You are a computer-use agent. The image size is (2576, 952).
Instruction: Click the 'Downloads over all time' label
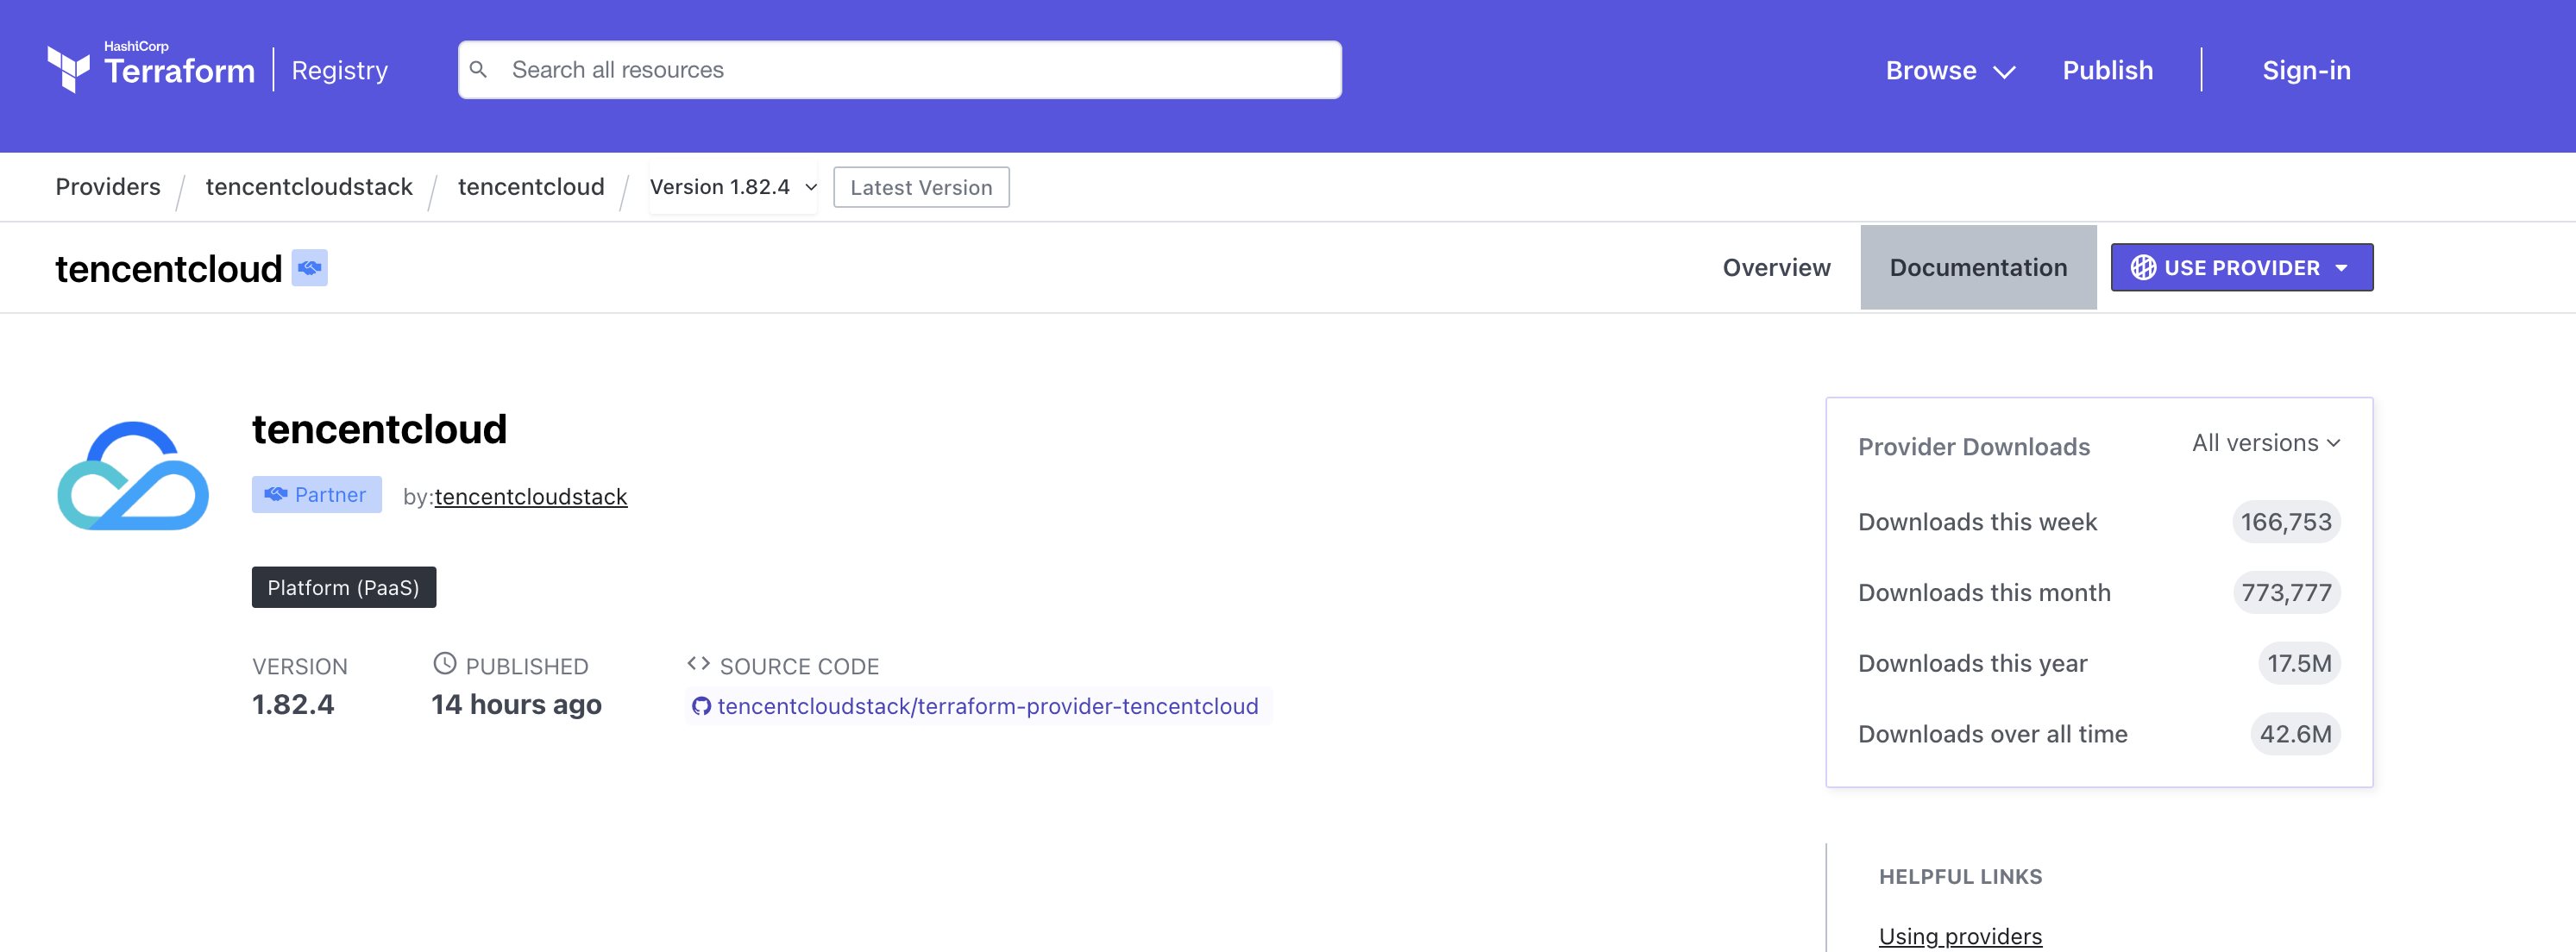tap(1992, 734)
